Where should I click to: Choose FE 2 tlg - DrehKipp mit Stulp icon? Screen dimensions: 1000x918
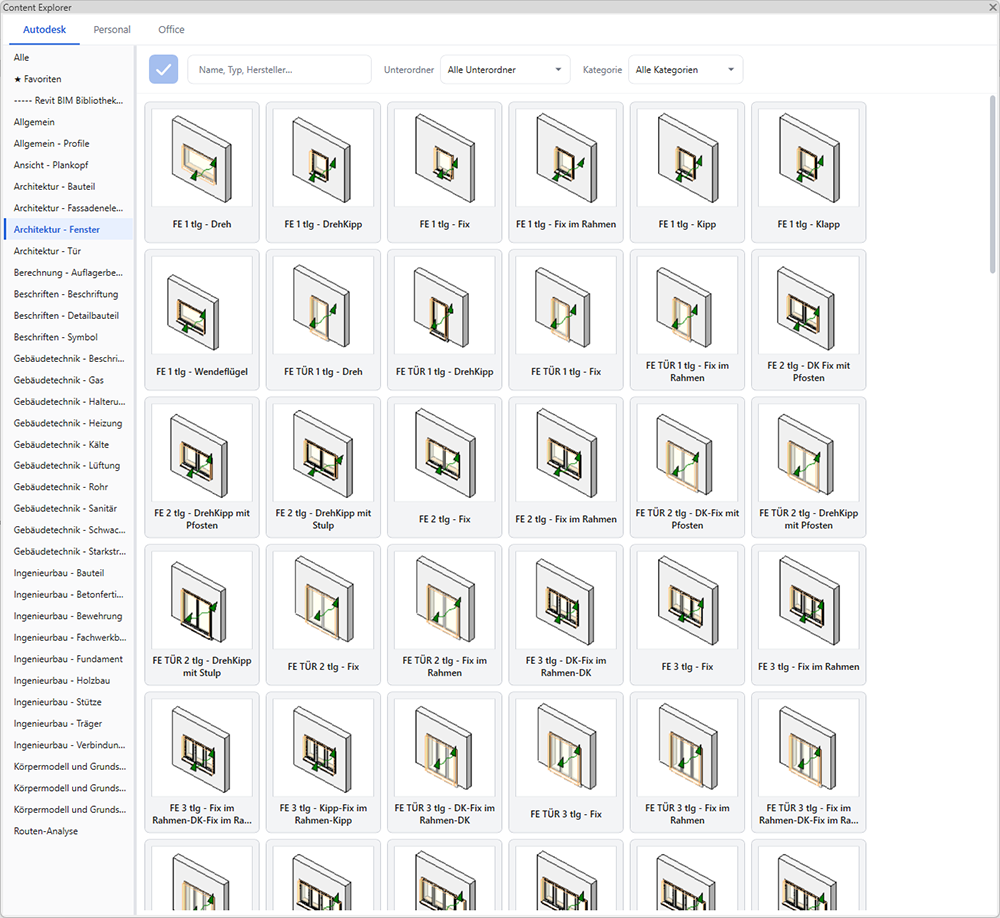[x=323, y=453]
